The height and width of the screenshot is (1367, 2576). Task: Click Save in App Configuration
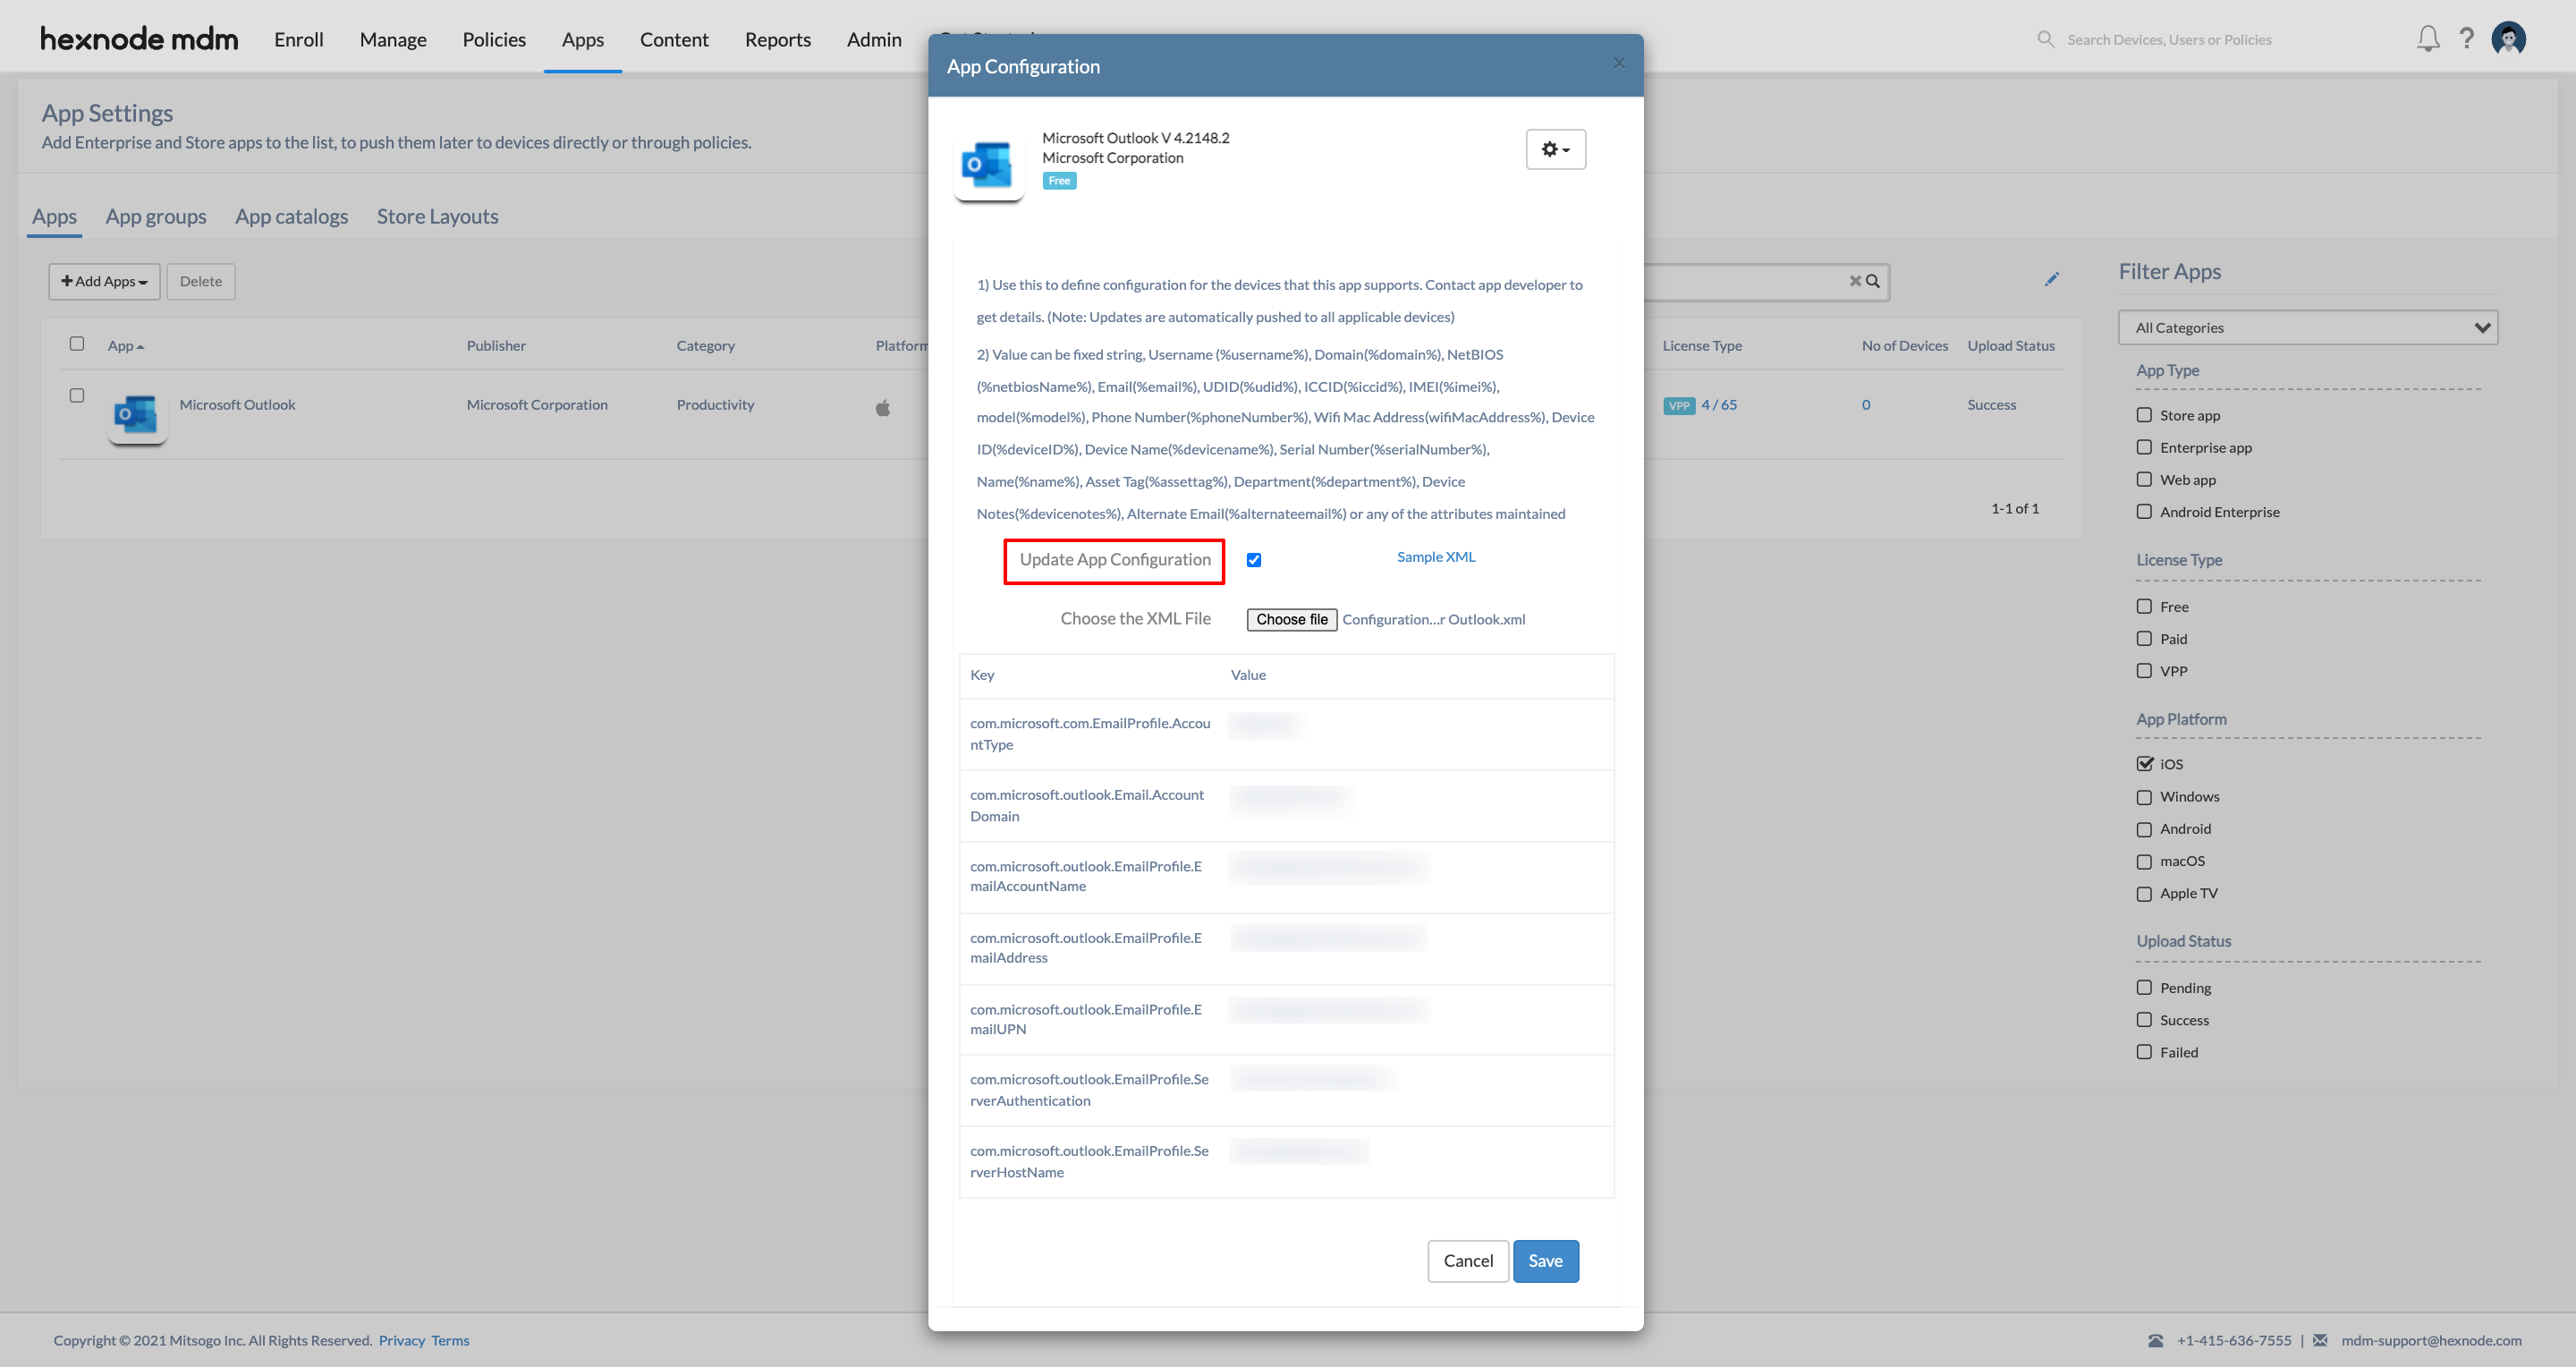point(1545,1261)
